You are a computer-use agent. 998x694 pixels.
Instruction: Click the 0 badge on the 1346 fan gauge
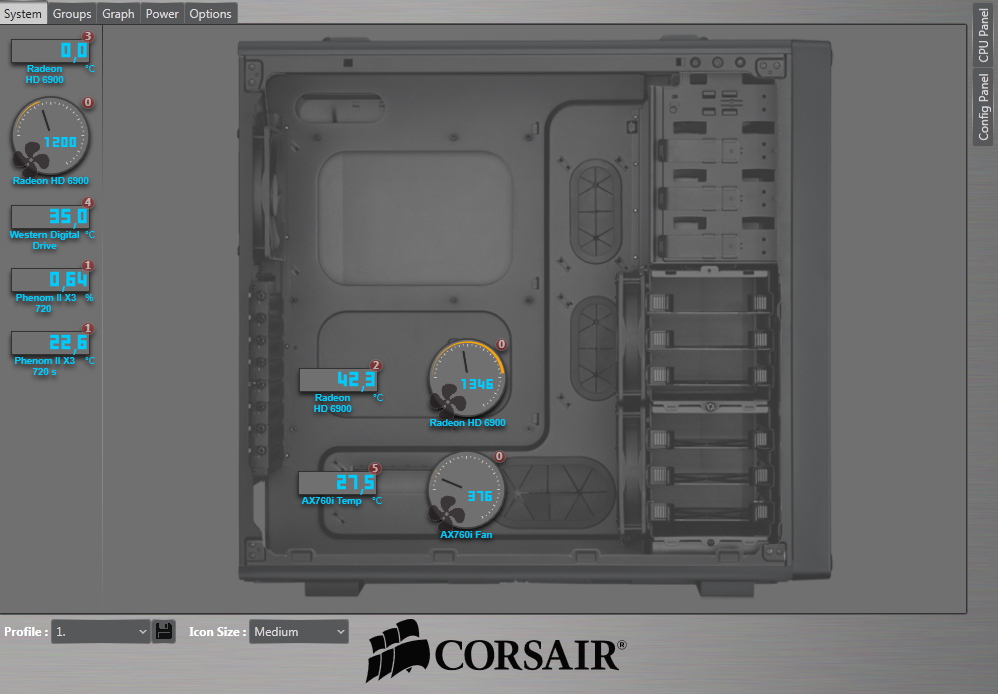coord(502,344)
